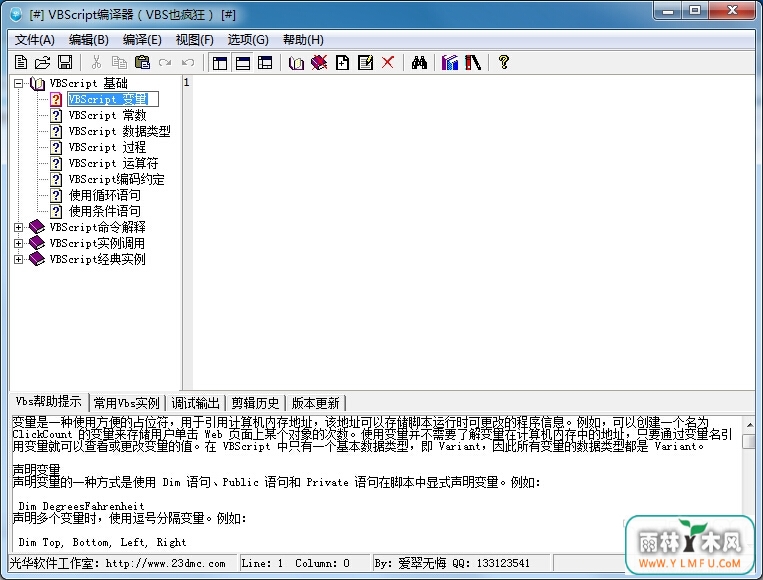763x580 pixels.
Task: Collapse the VBScript 基础 tree node
Action: 18,83
